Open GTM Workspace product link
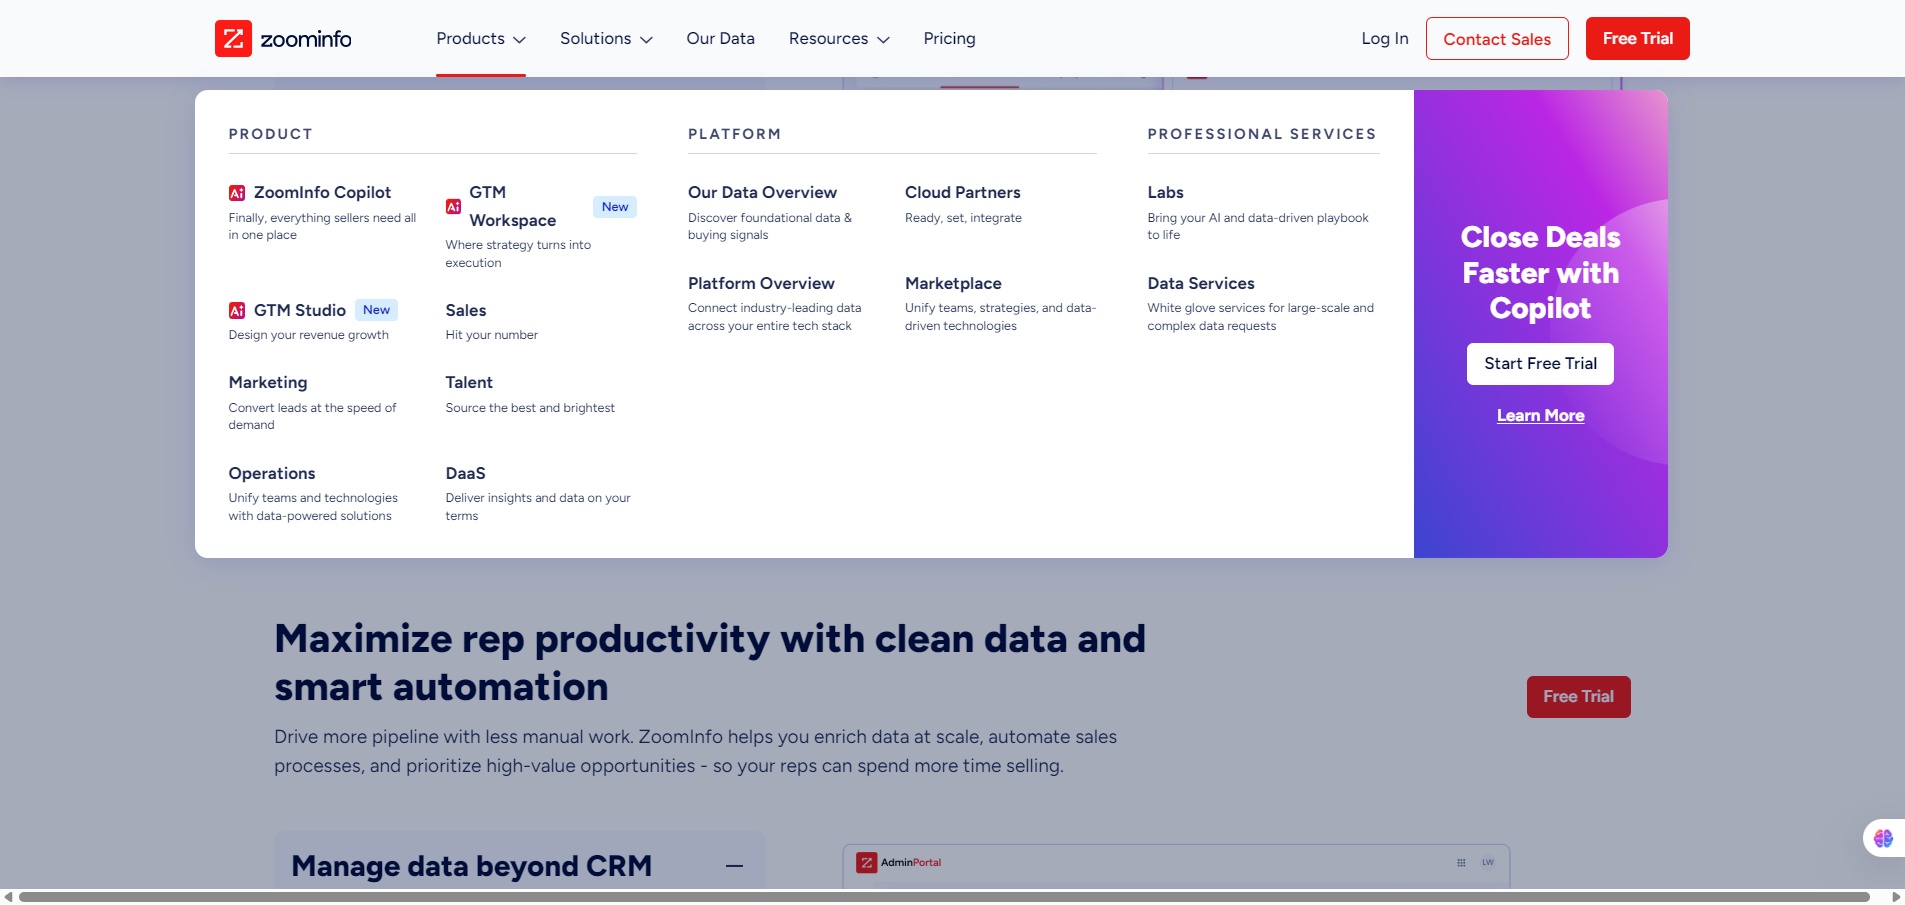 [513, 206]
